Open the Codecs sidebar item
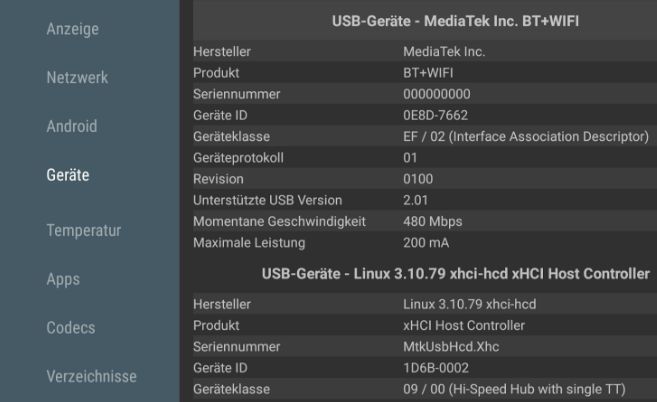 coord(71,327)
